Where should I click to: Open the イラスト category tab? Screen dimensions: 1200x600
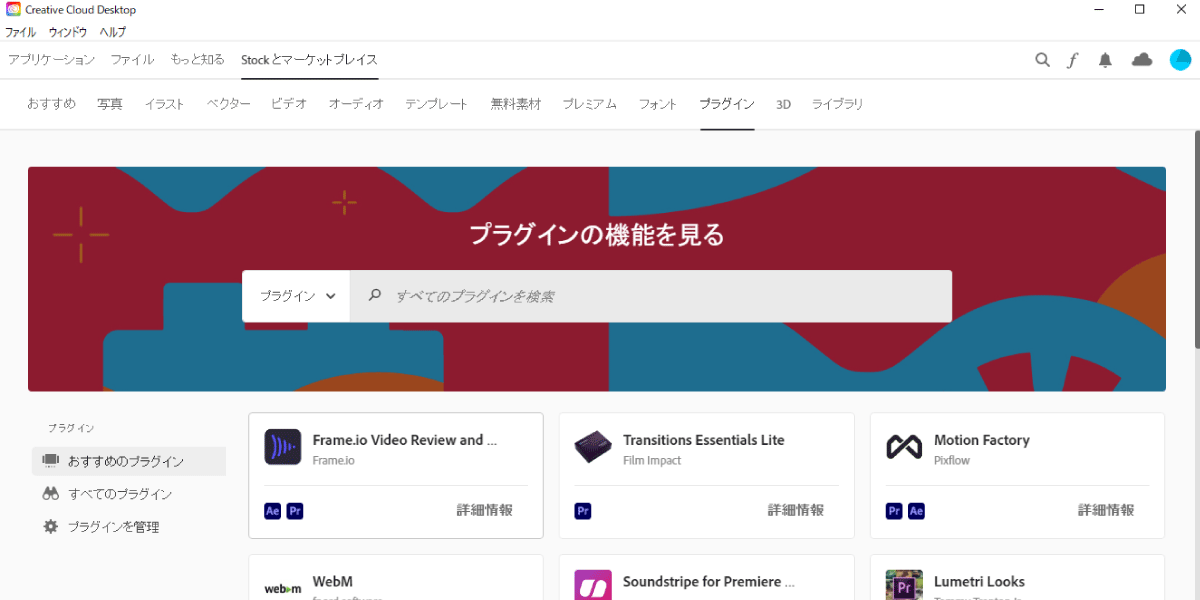[x=164, y=104]
